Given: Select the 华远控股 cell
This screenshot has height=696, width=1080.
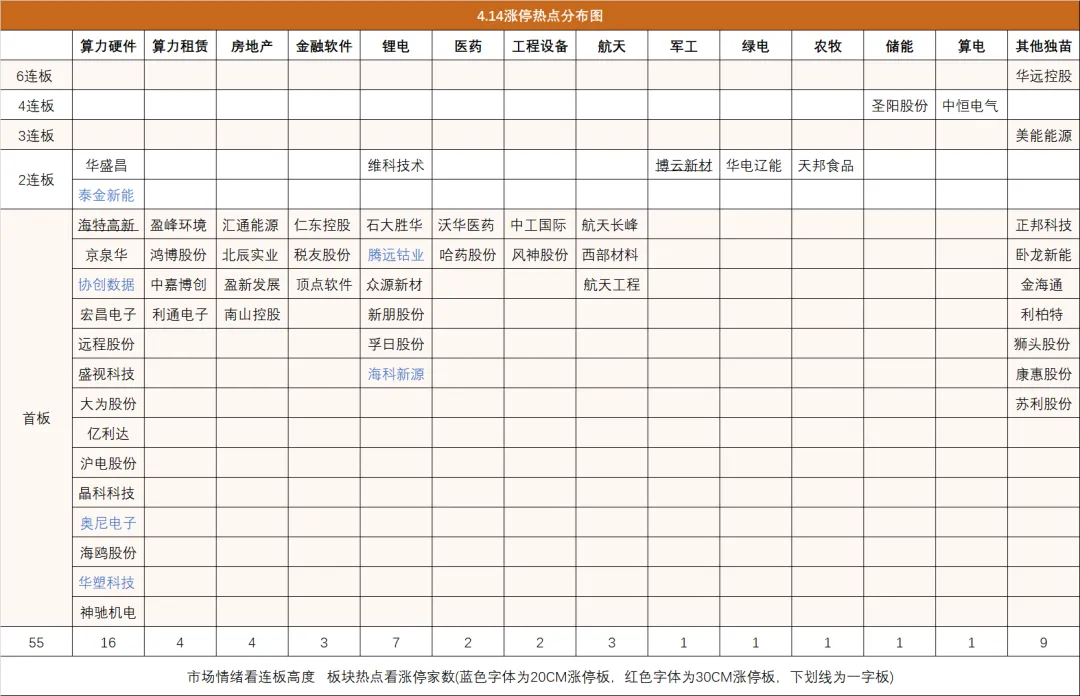Looking at the screenshot, I should (1043, 76).
